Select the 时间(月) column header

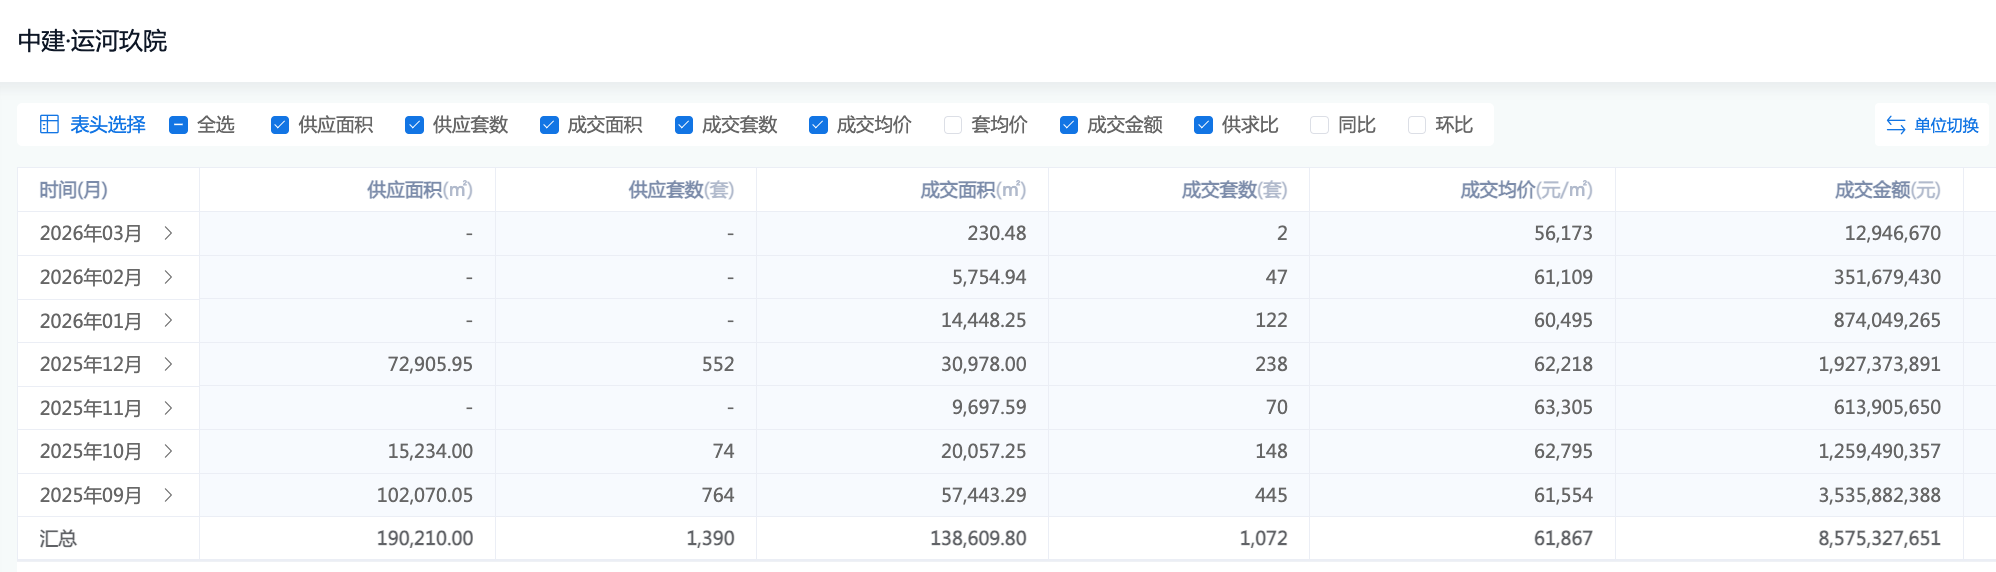(74, 190)
